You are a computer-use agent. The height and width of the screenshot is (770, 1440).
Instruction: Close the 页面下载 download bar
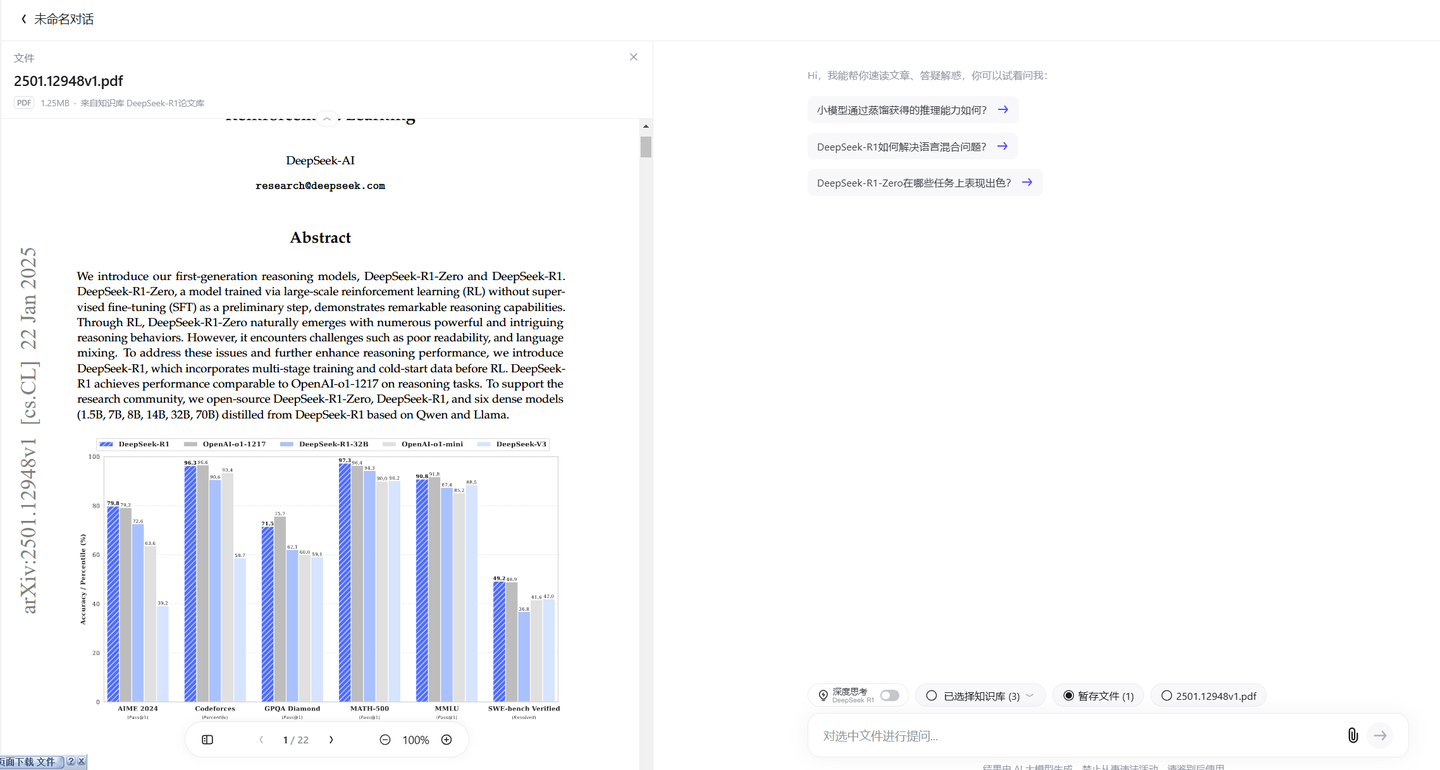[x=82, y=762]
